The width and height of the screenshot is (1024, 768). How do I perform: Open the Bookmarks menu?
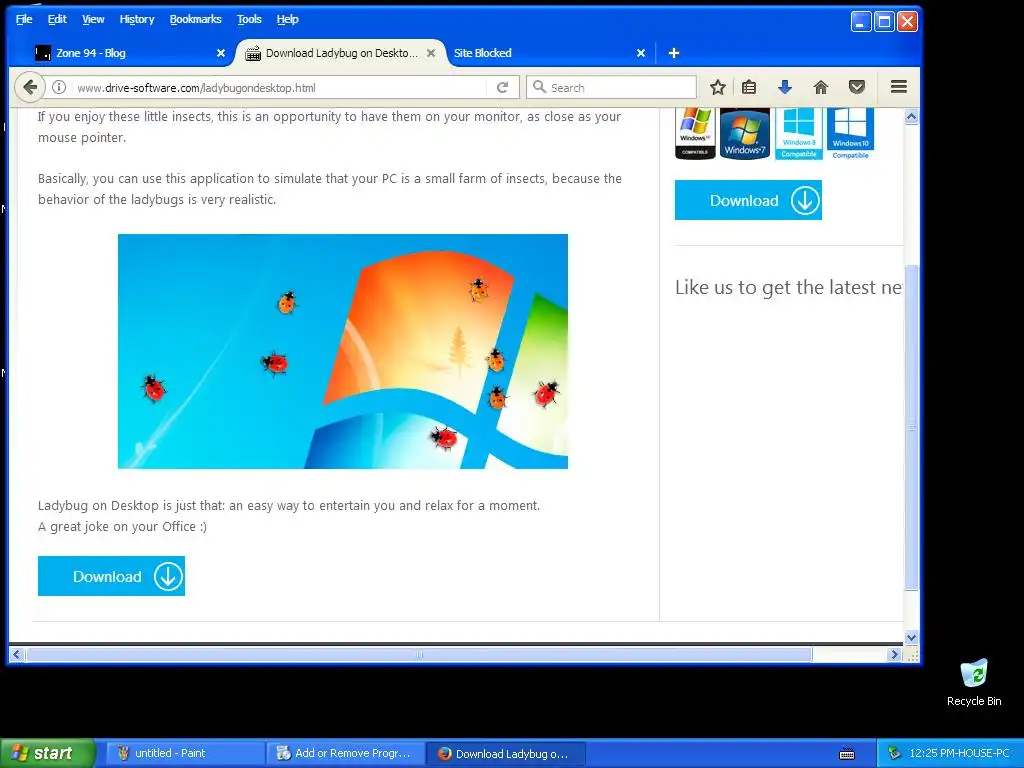[195, 19]
